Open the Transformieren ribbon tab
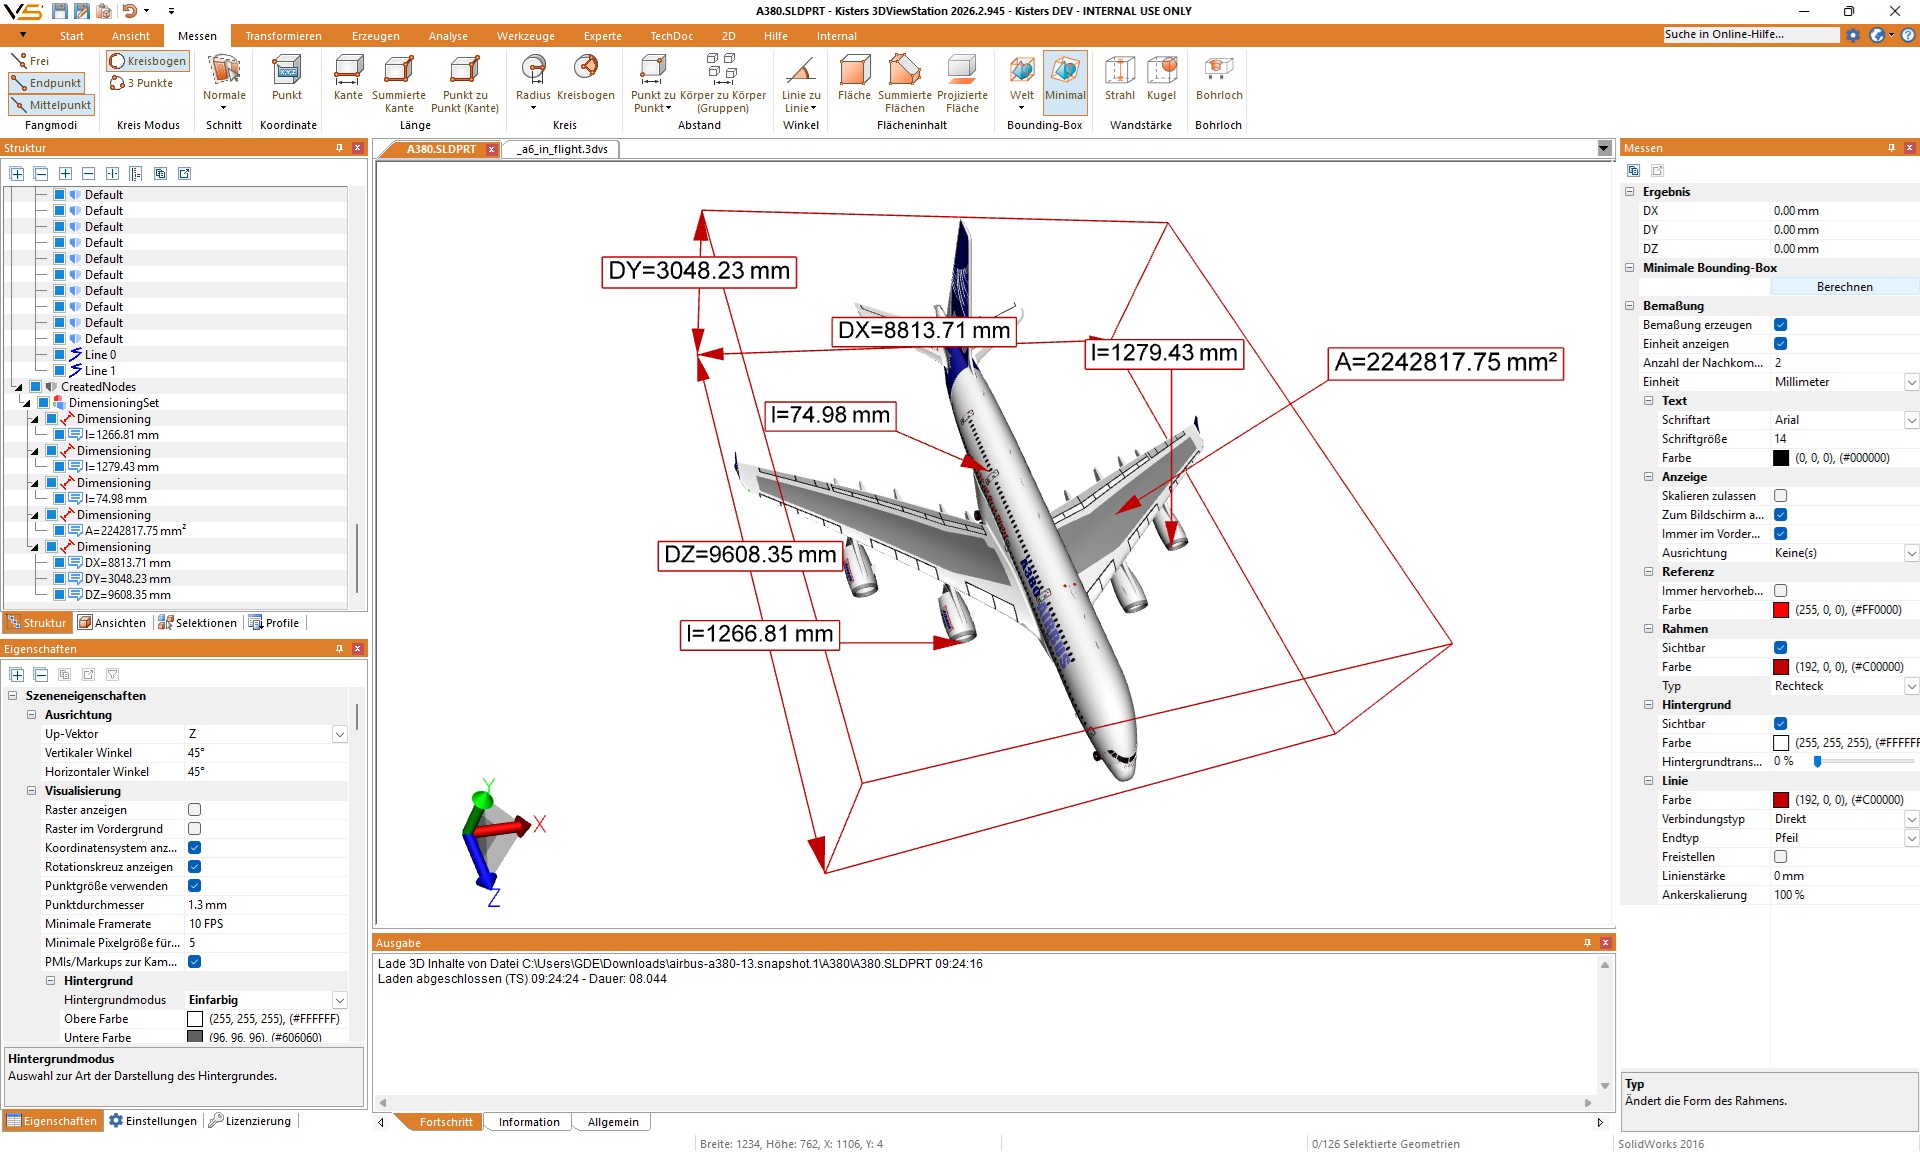The image size is (1920, 1152). (x=283, y=36)
